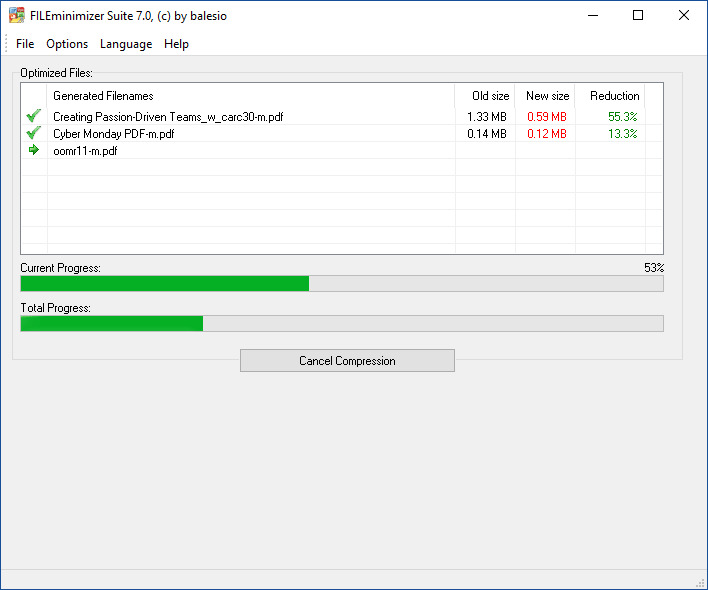708x590 pixels.
Task: Click the 0.59 MB new size value
Action: point(547,116)
